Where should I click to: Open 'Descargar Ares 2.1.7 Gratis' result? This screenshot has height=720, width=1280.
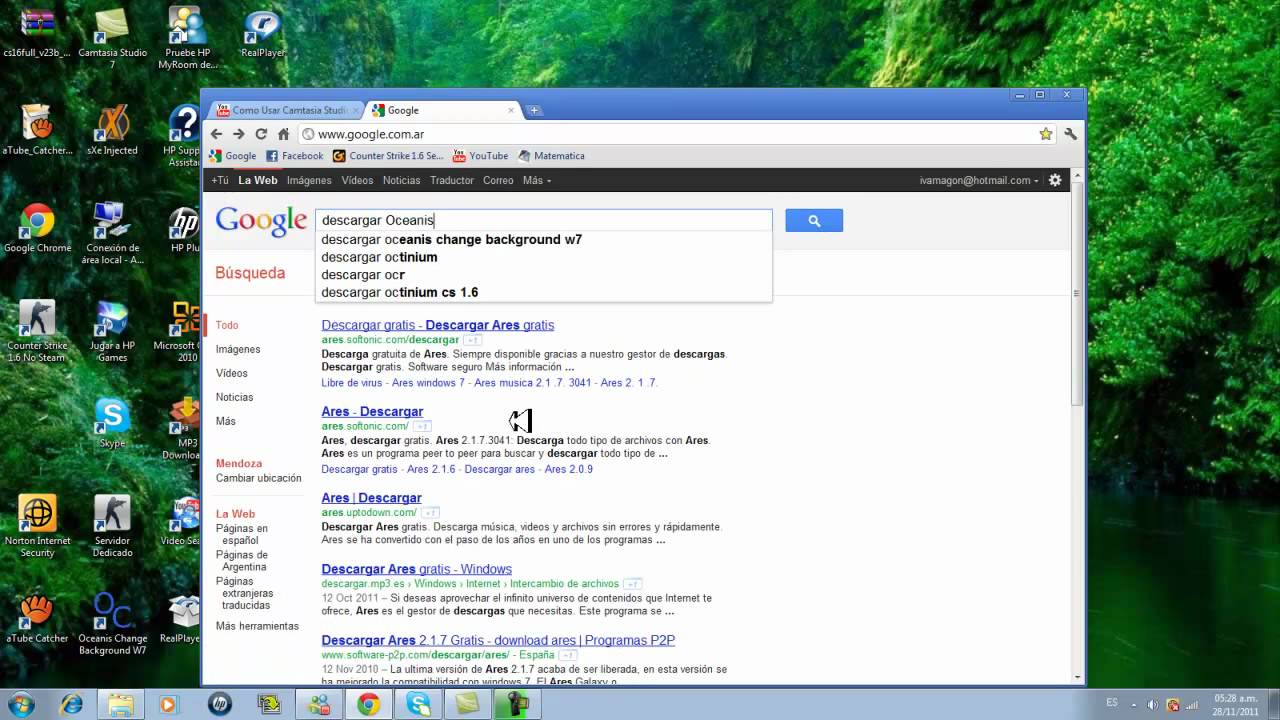click(x=498, y=640)
